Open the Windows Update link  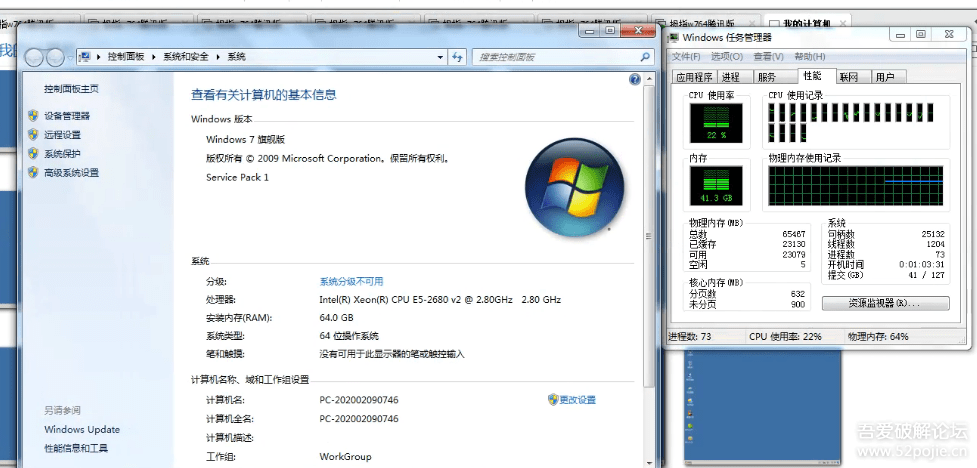tap(82, 429)
